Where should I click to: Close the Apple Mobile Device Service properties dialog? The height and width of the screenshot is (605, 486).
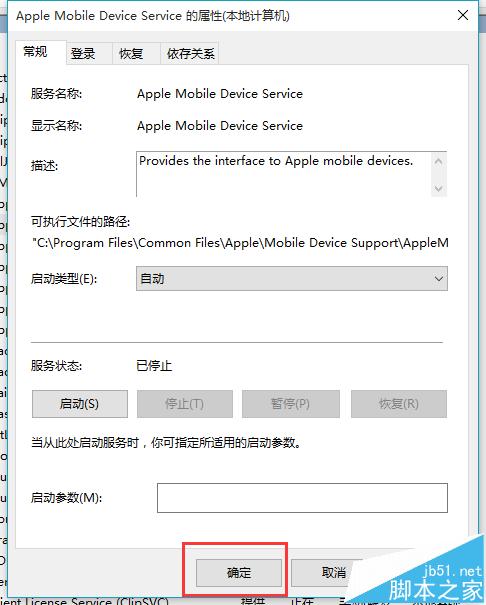pos(462,15)
